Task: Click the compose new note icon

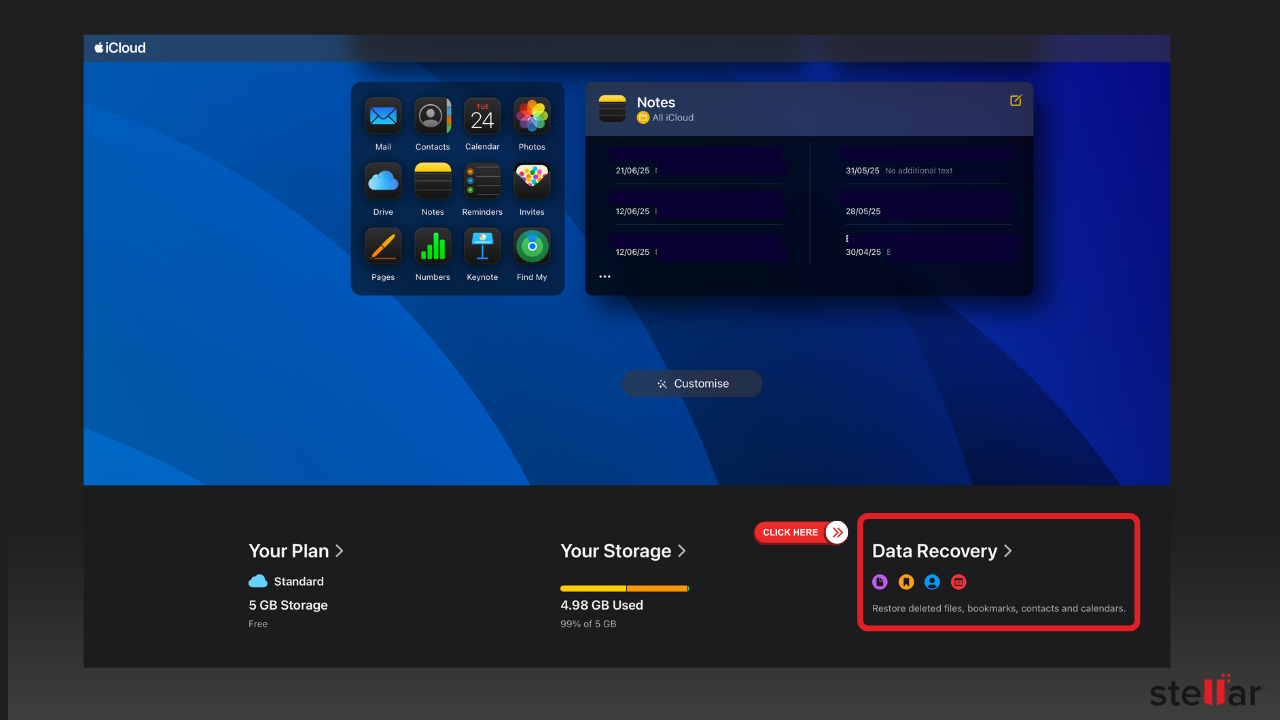Action: 1015,101
